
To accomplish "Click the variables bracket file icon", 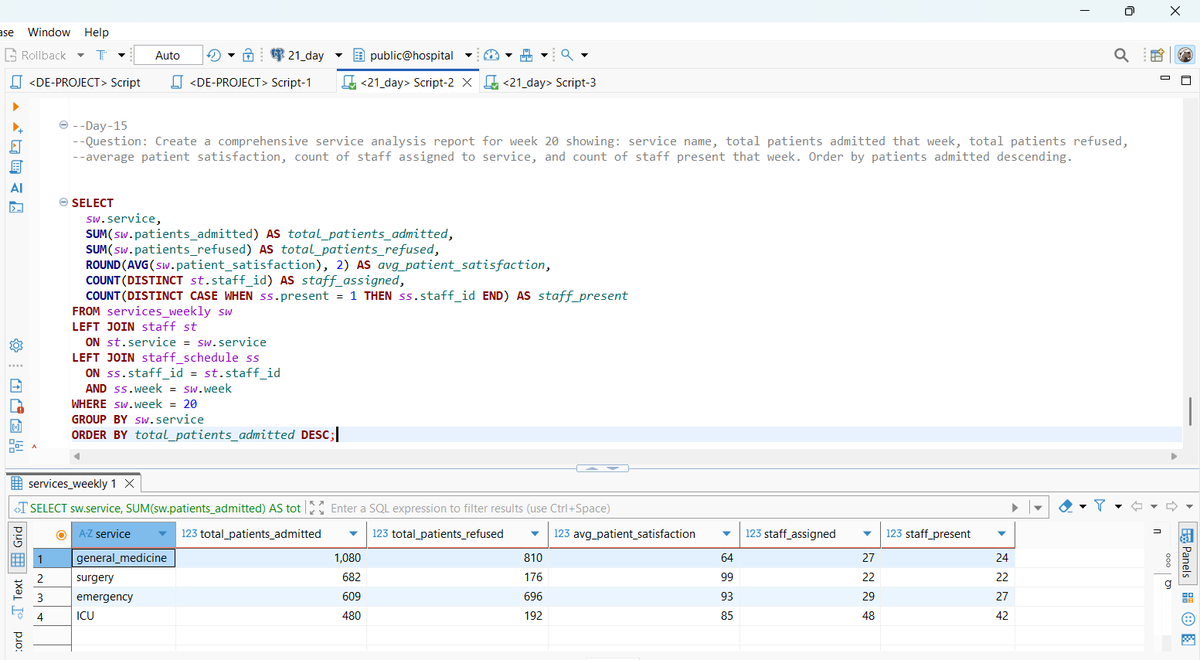I will tap(15, 426).
